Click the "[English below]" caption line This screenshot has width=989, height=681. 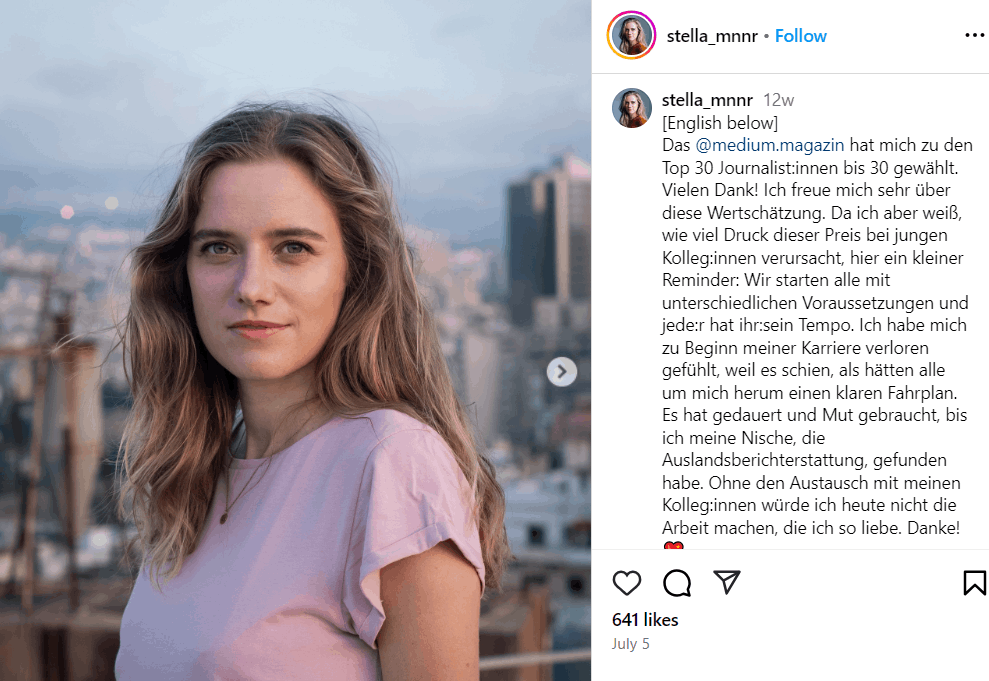719,123
